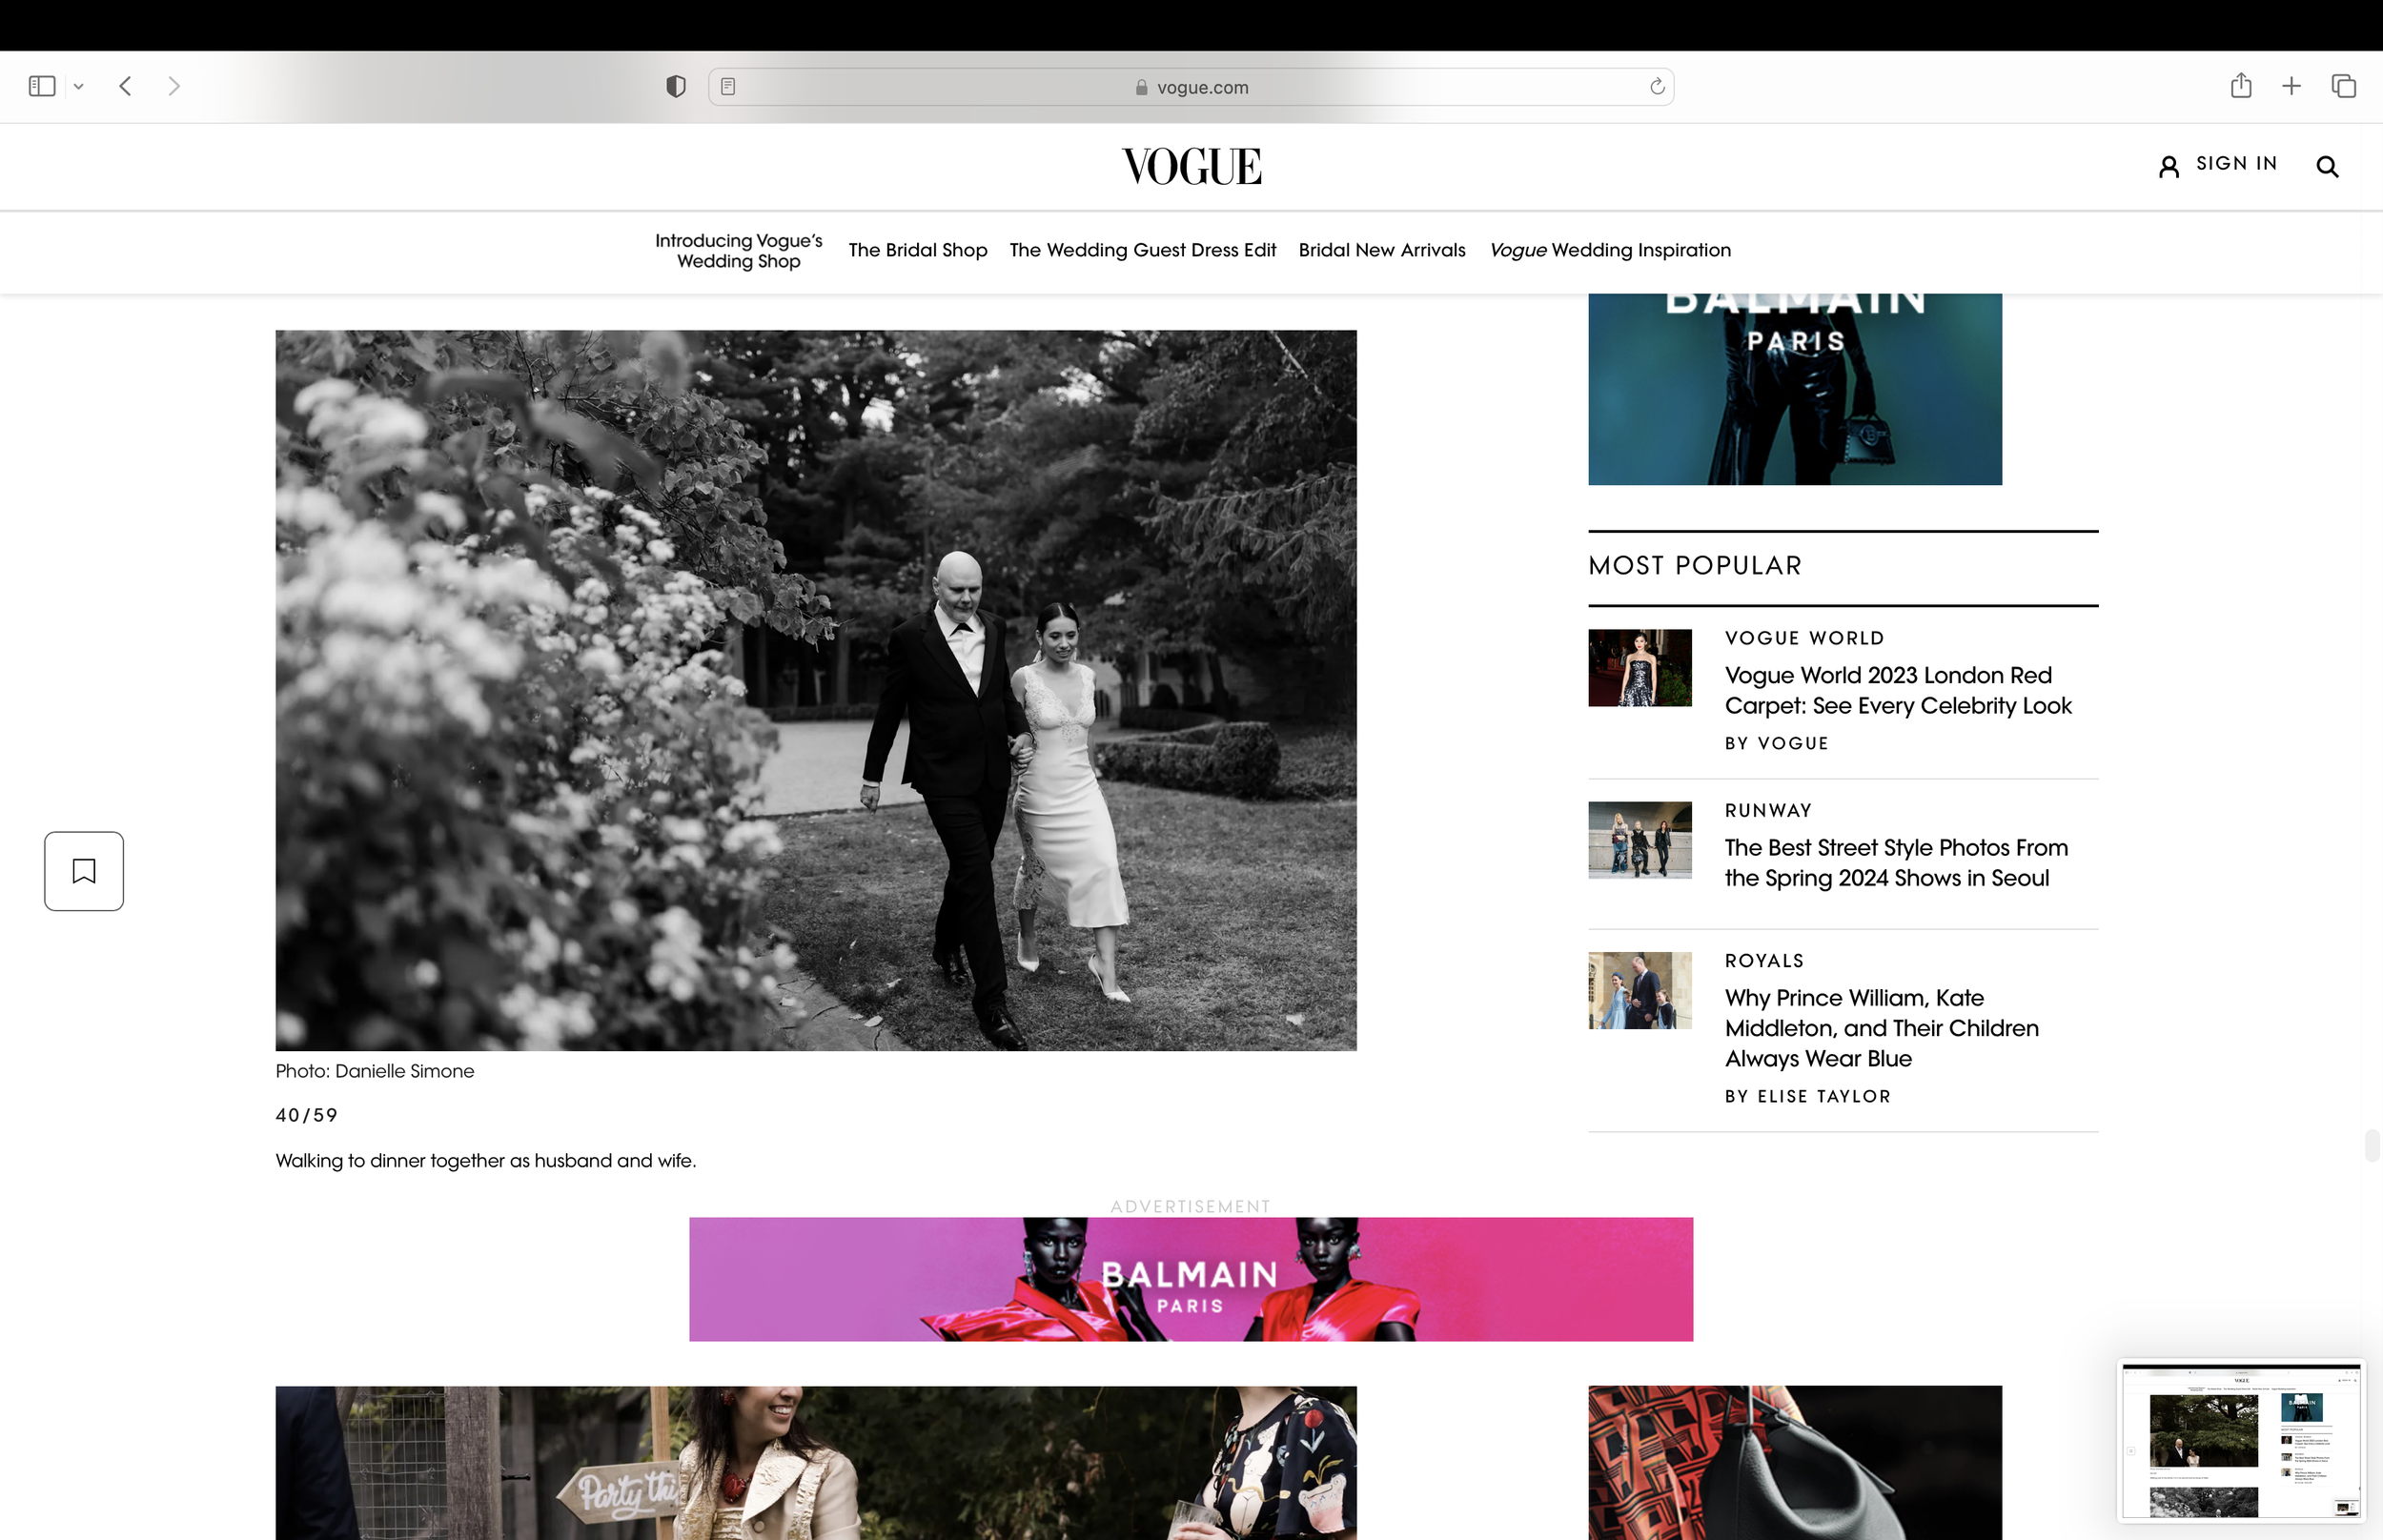
Task: Click the red patterned handbag ad image
Action: pos(1794,1463)
